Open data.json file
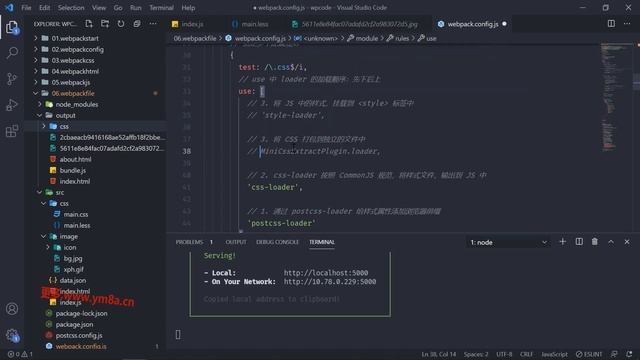640x360 pixels. (73, 280)
